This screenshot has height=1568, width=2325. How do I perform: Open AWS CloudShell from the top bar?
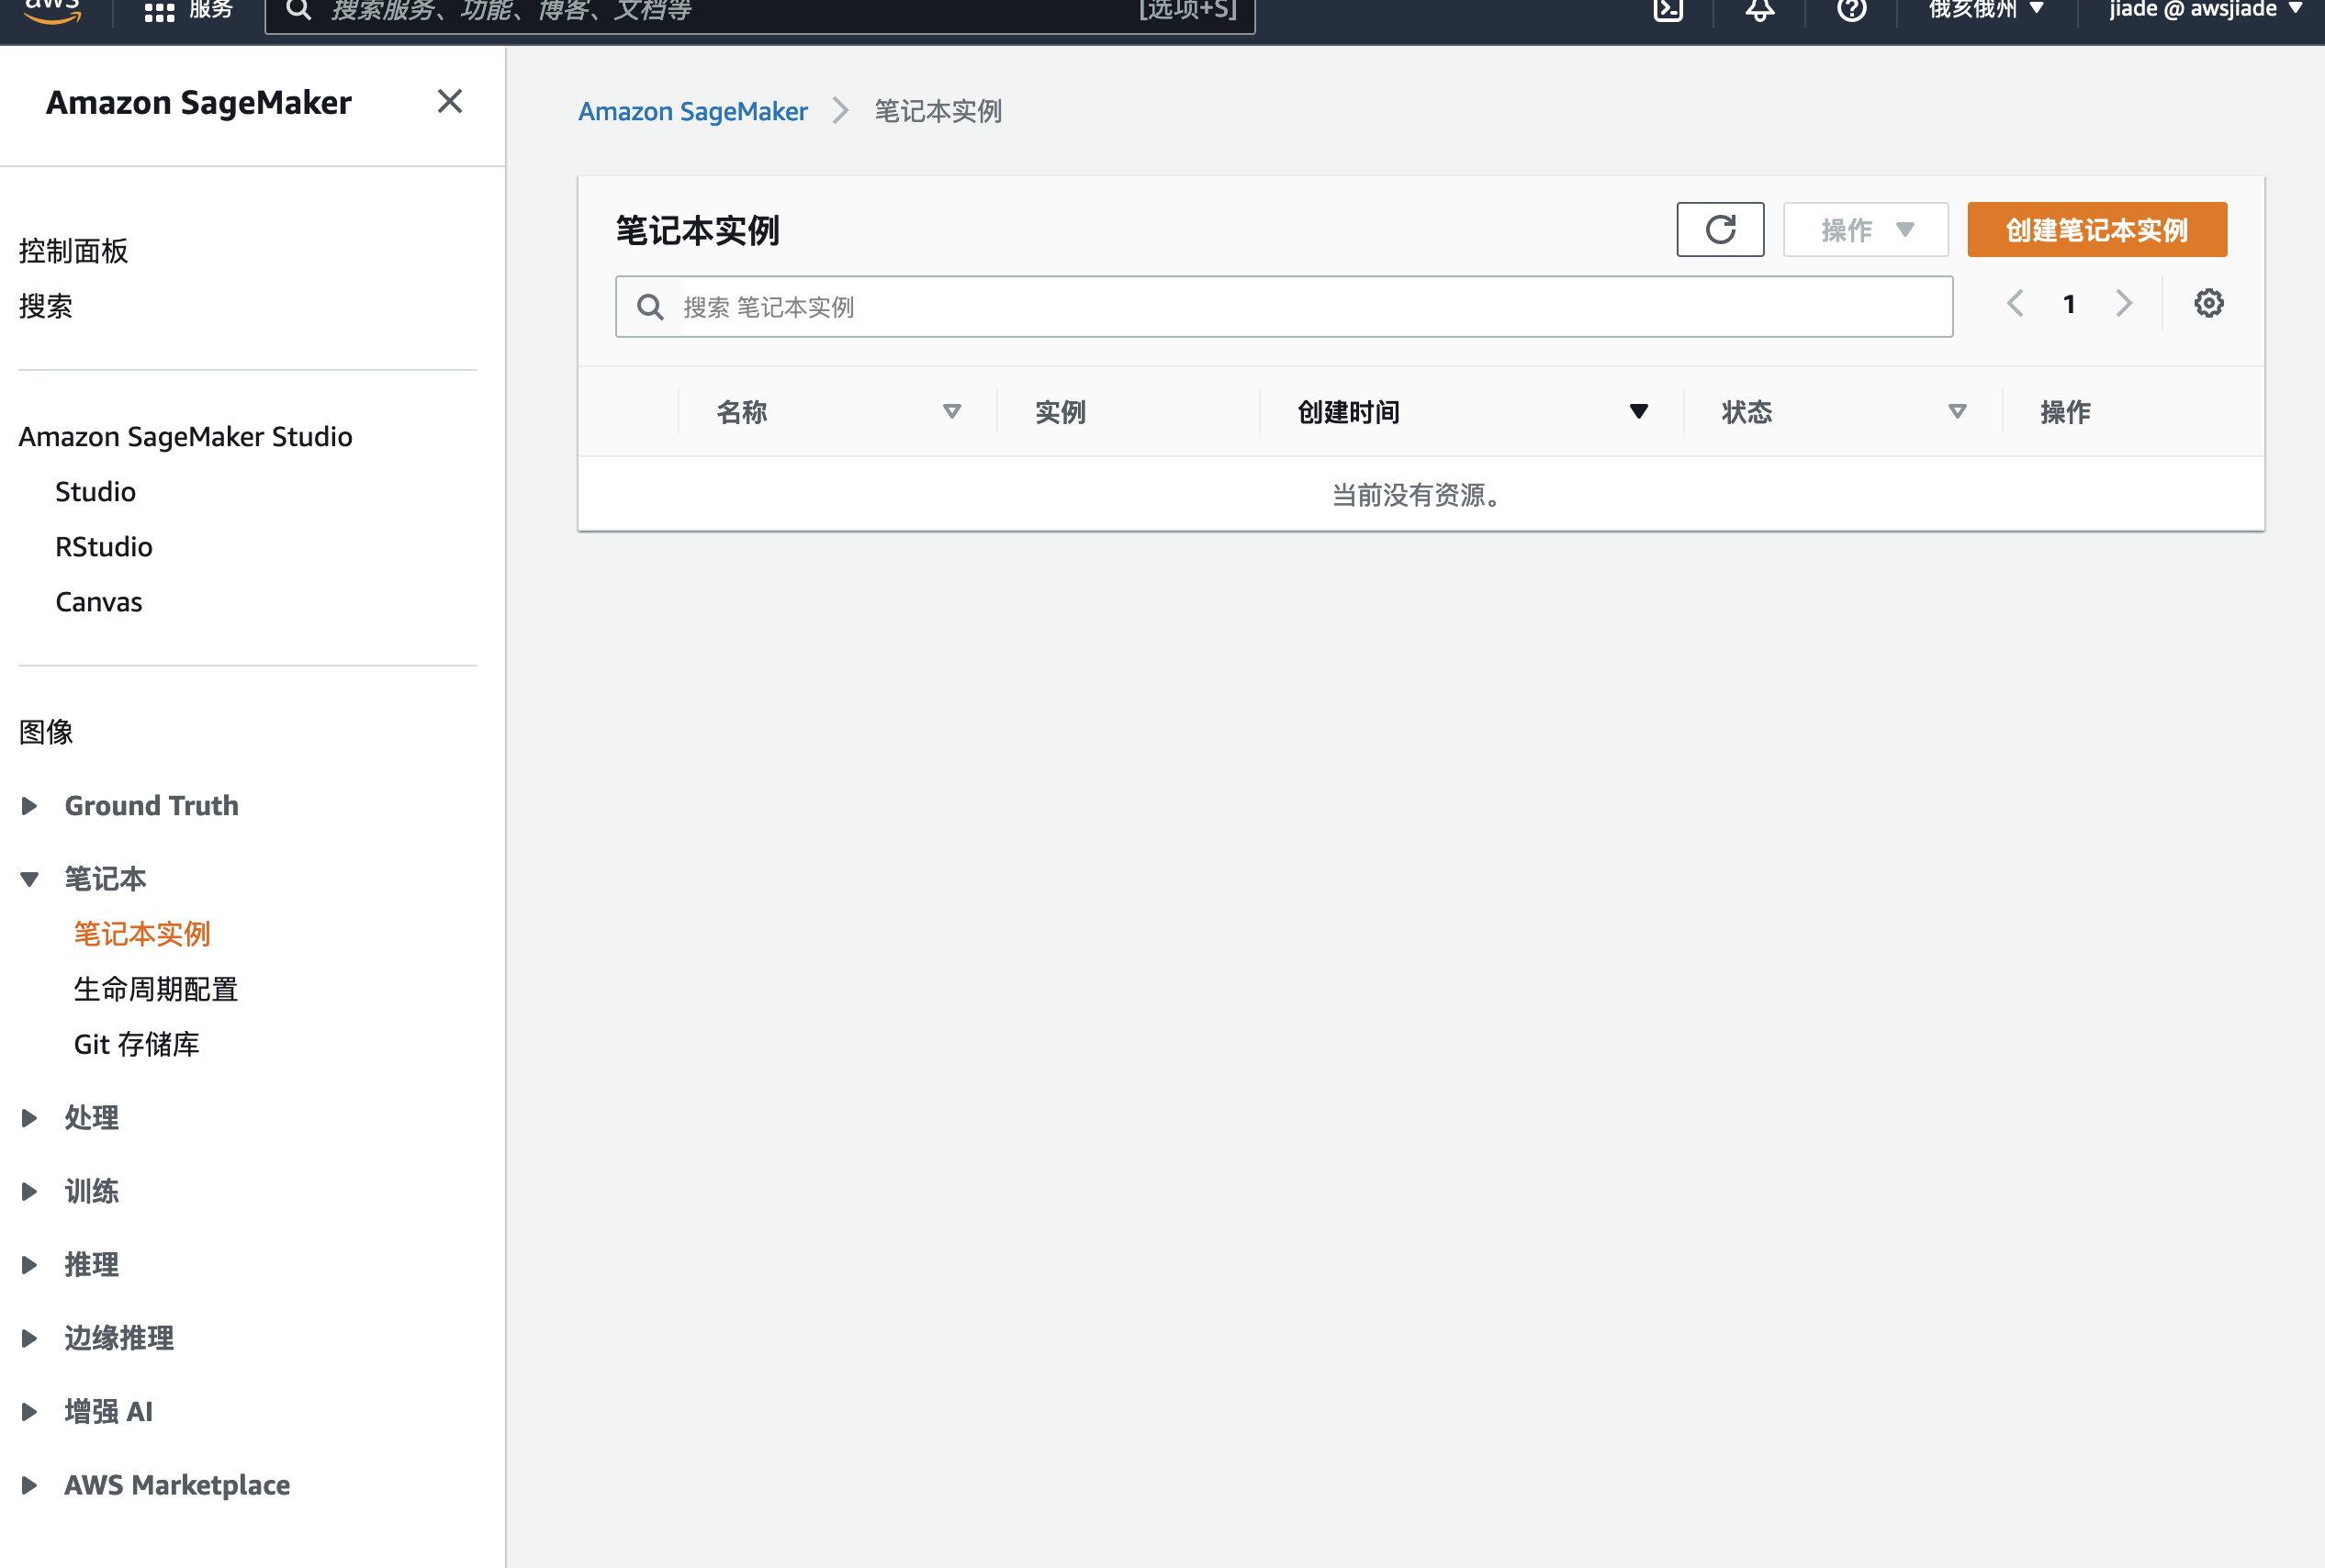coord(1668,12)
